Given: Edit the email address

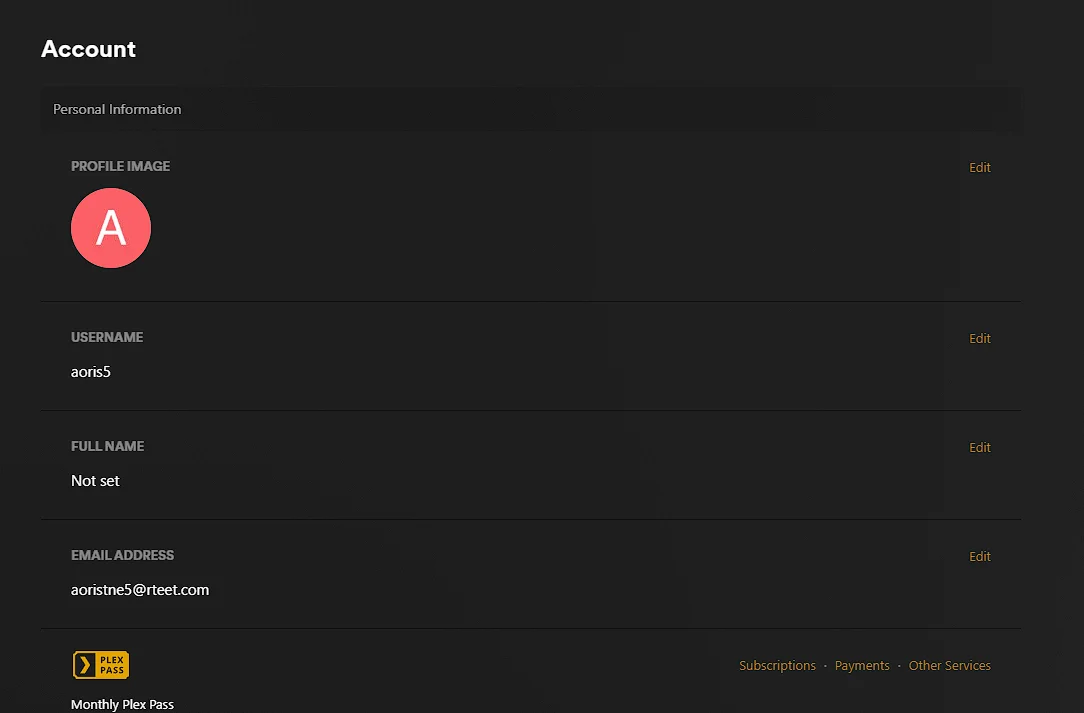Looking at the screenshot, I should (x=980, y=556).
